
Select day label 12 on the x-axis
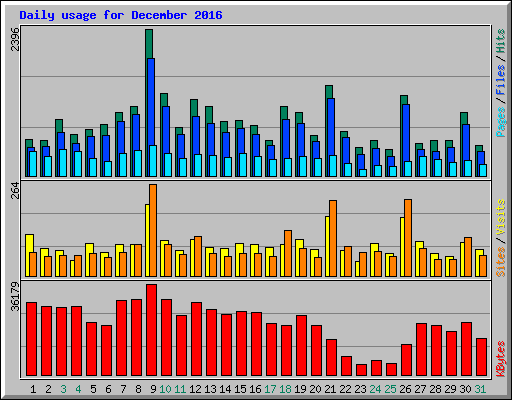(195, 389)
